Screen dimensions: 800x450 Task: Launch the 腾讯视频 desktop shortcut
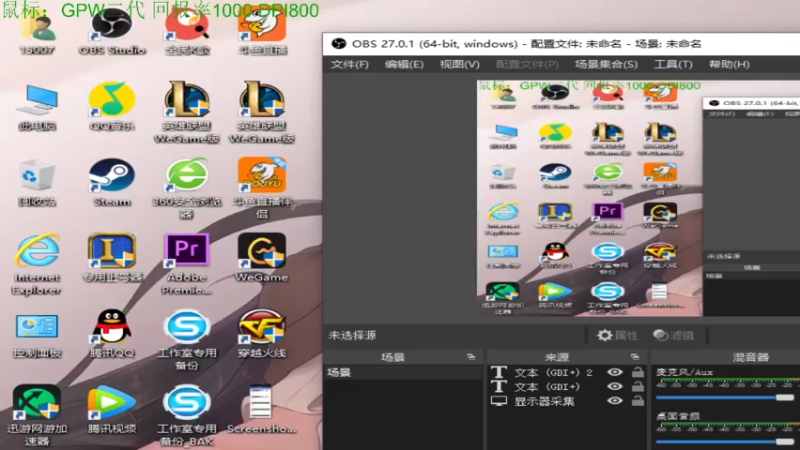pyautogui.click(x=112, y=409)
